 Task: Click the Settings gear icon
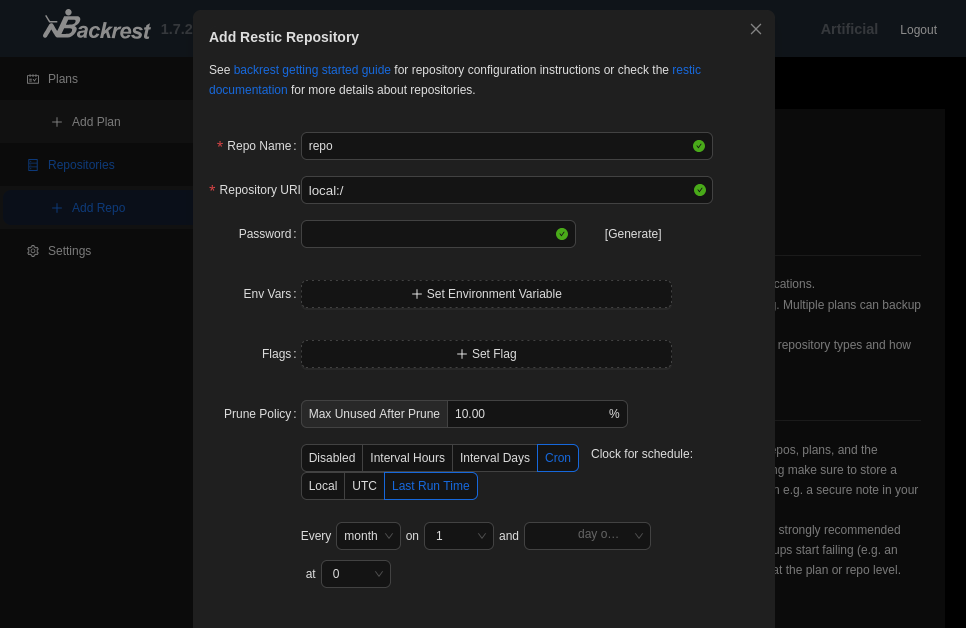coord(33,251)
